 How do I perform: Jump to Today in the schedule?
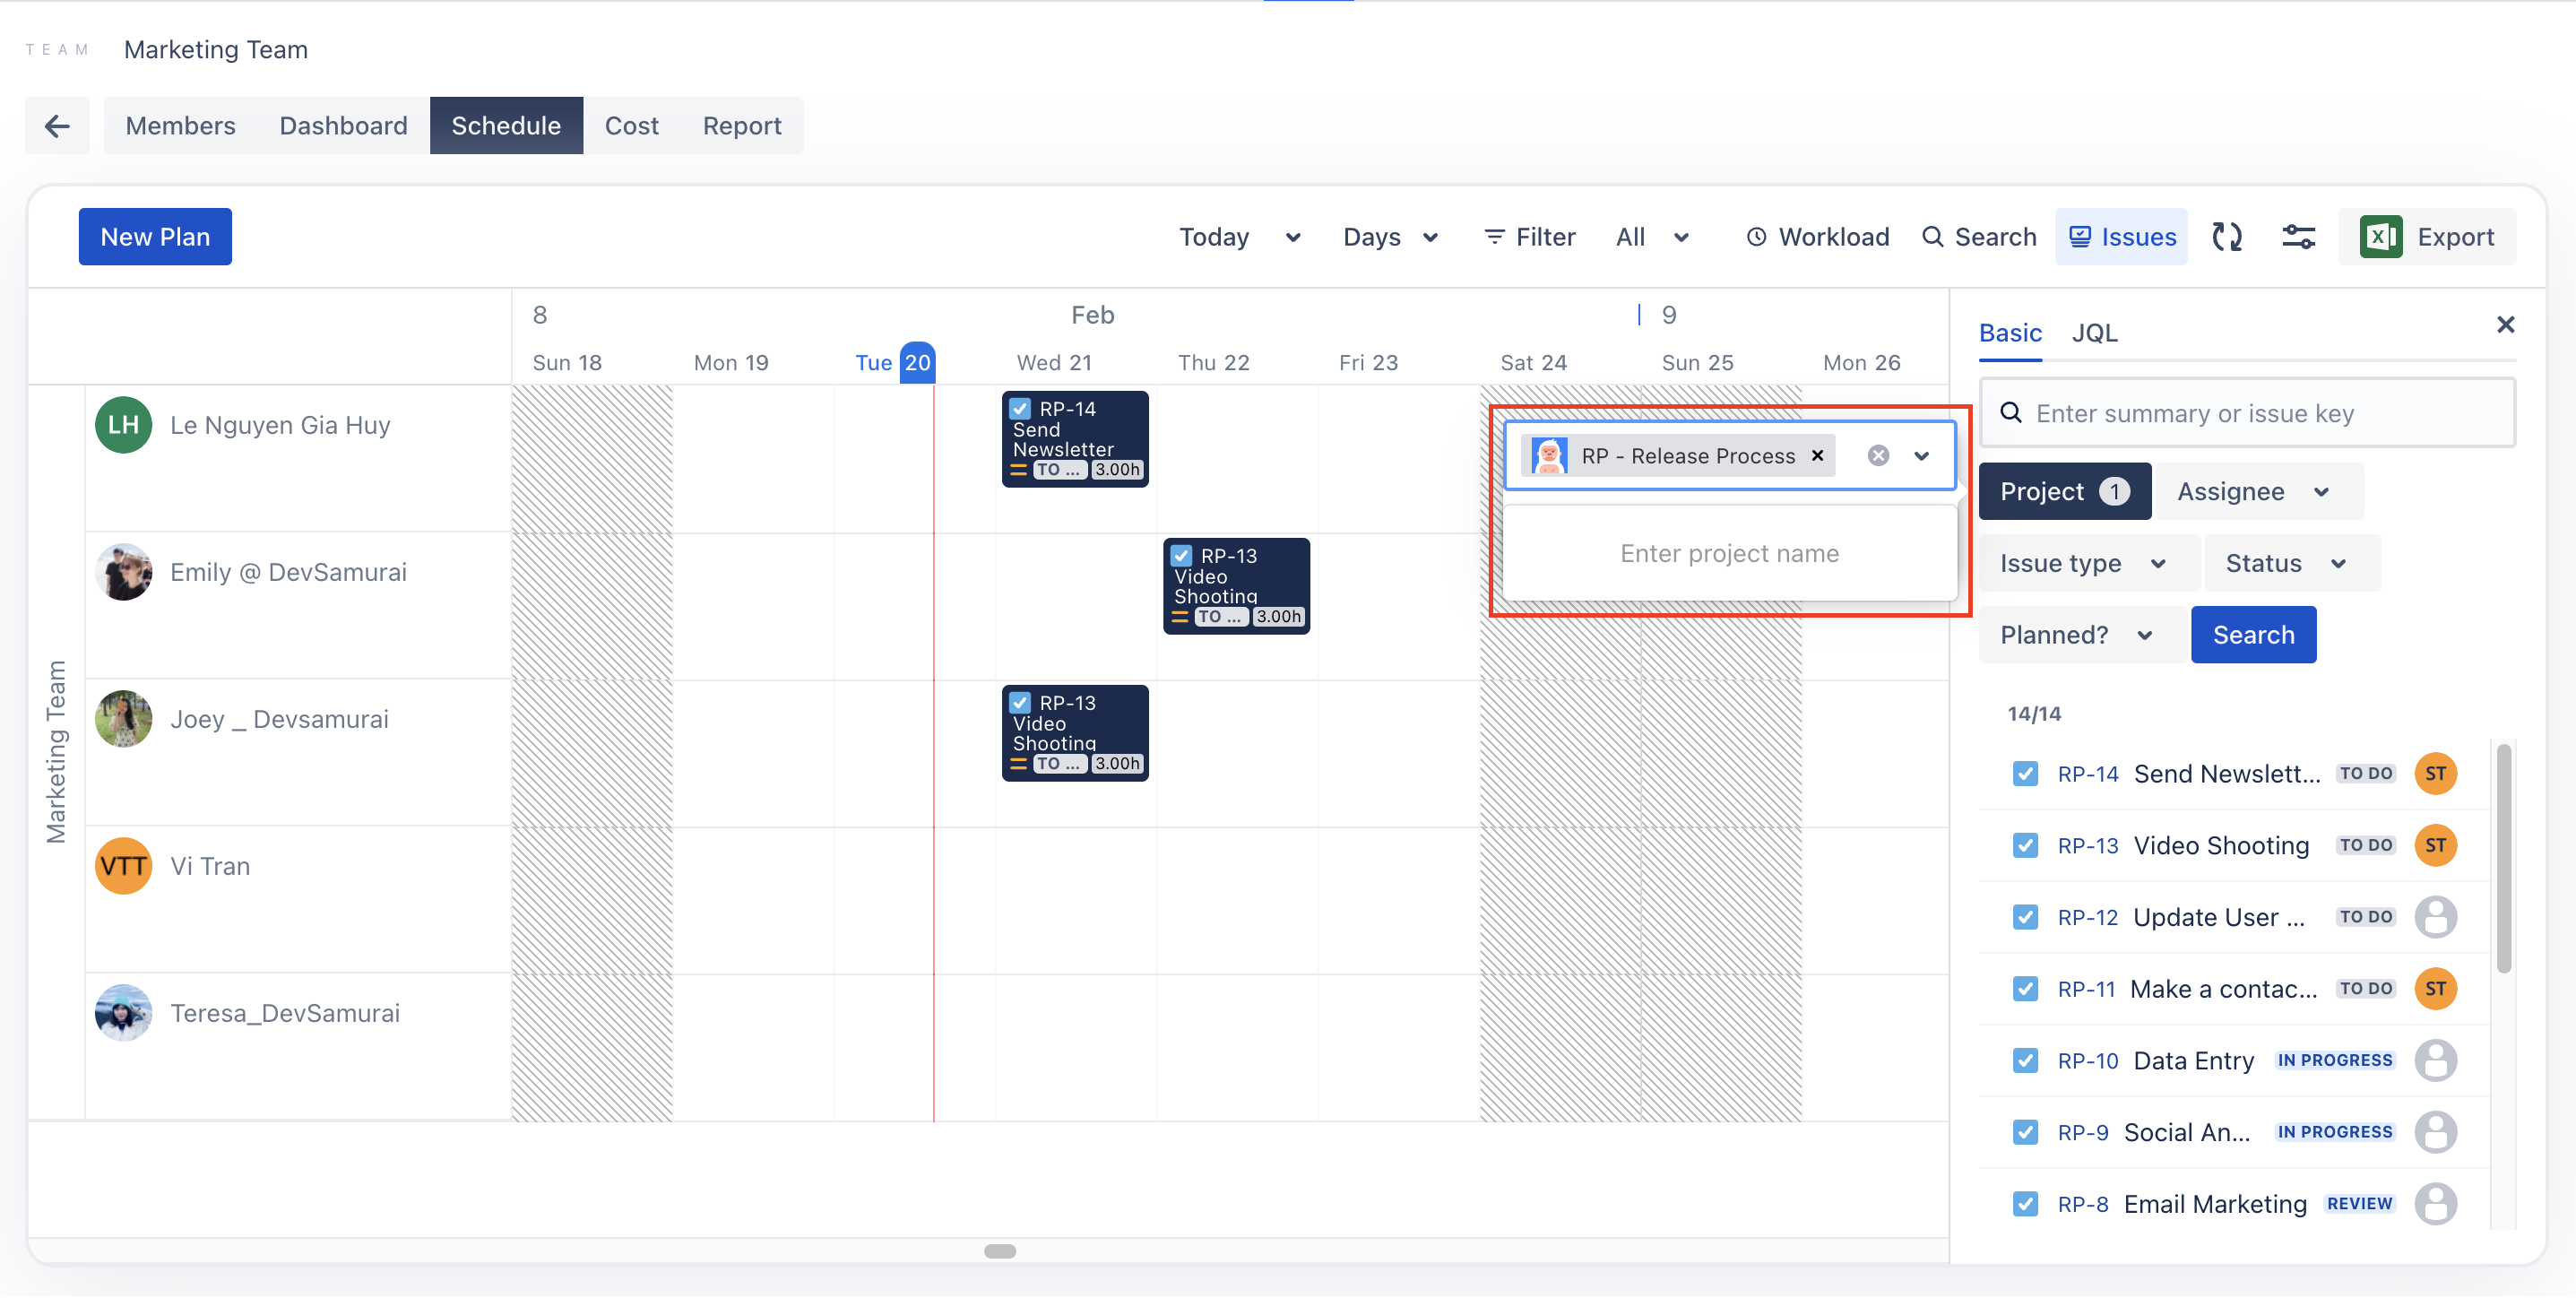1213,237
